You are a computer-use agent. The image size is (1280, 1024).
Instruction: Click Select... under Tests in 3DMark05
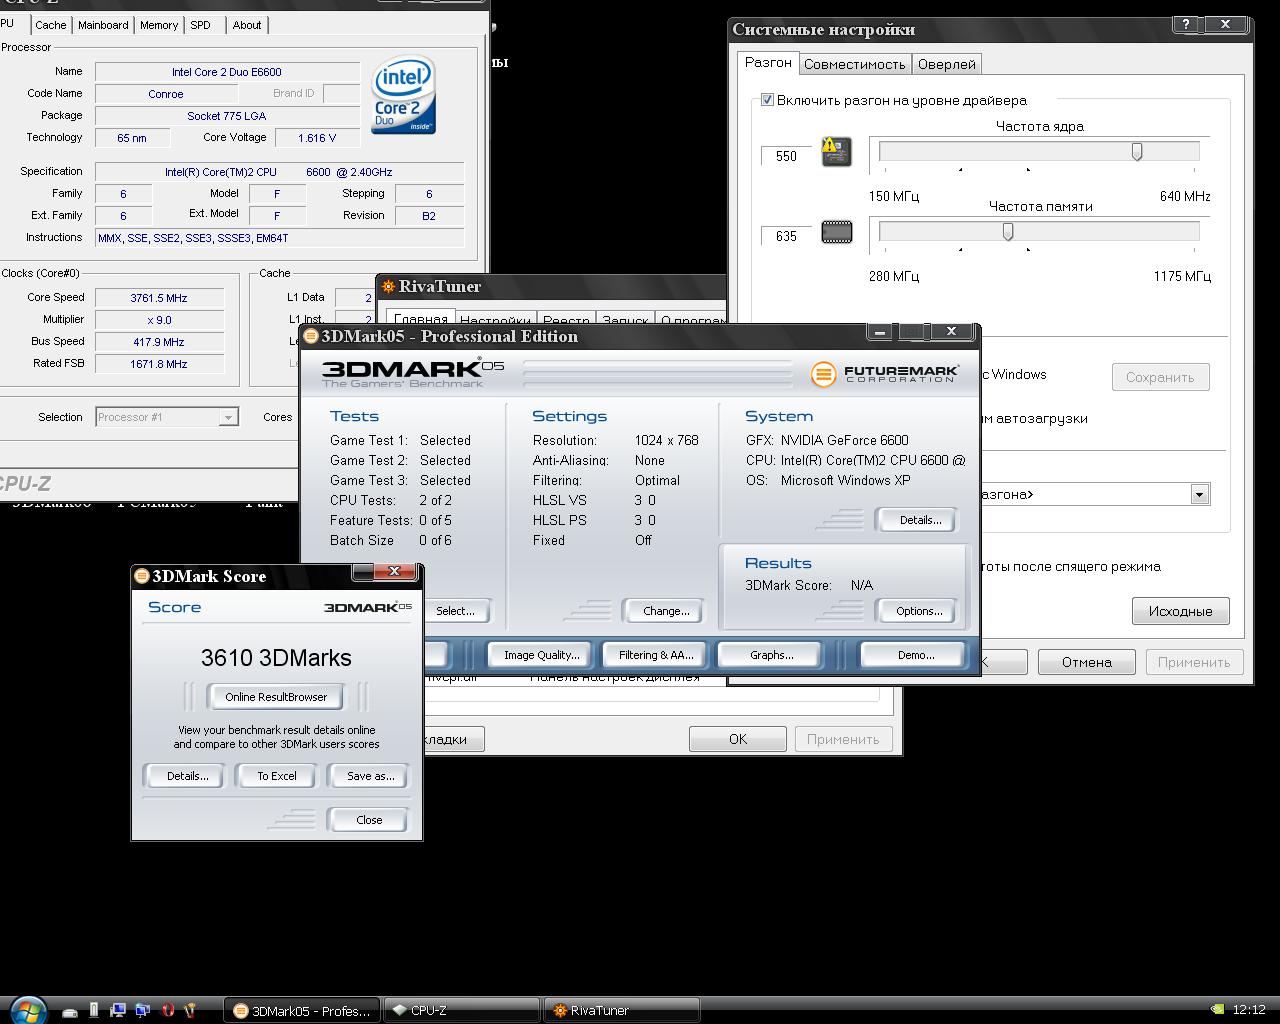(455, 611)
